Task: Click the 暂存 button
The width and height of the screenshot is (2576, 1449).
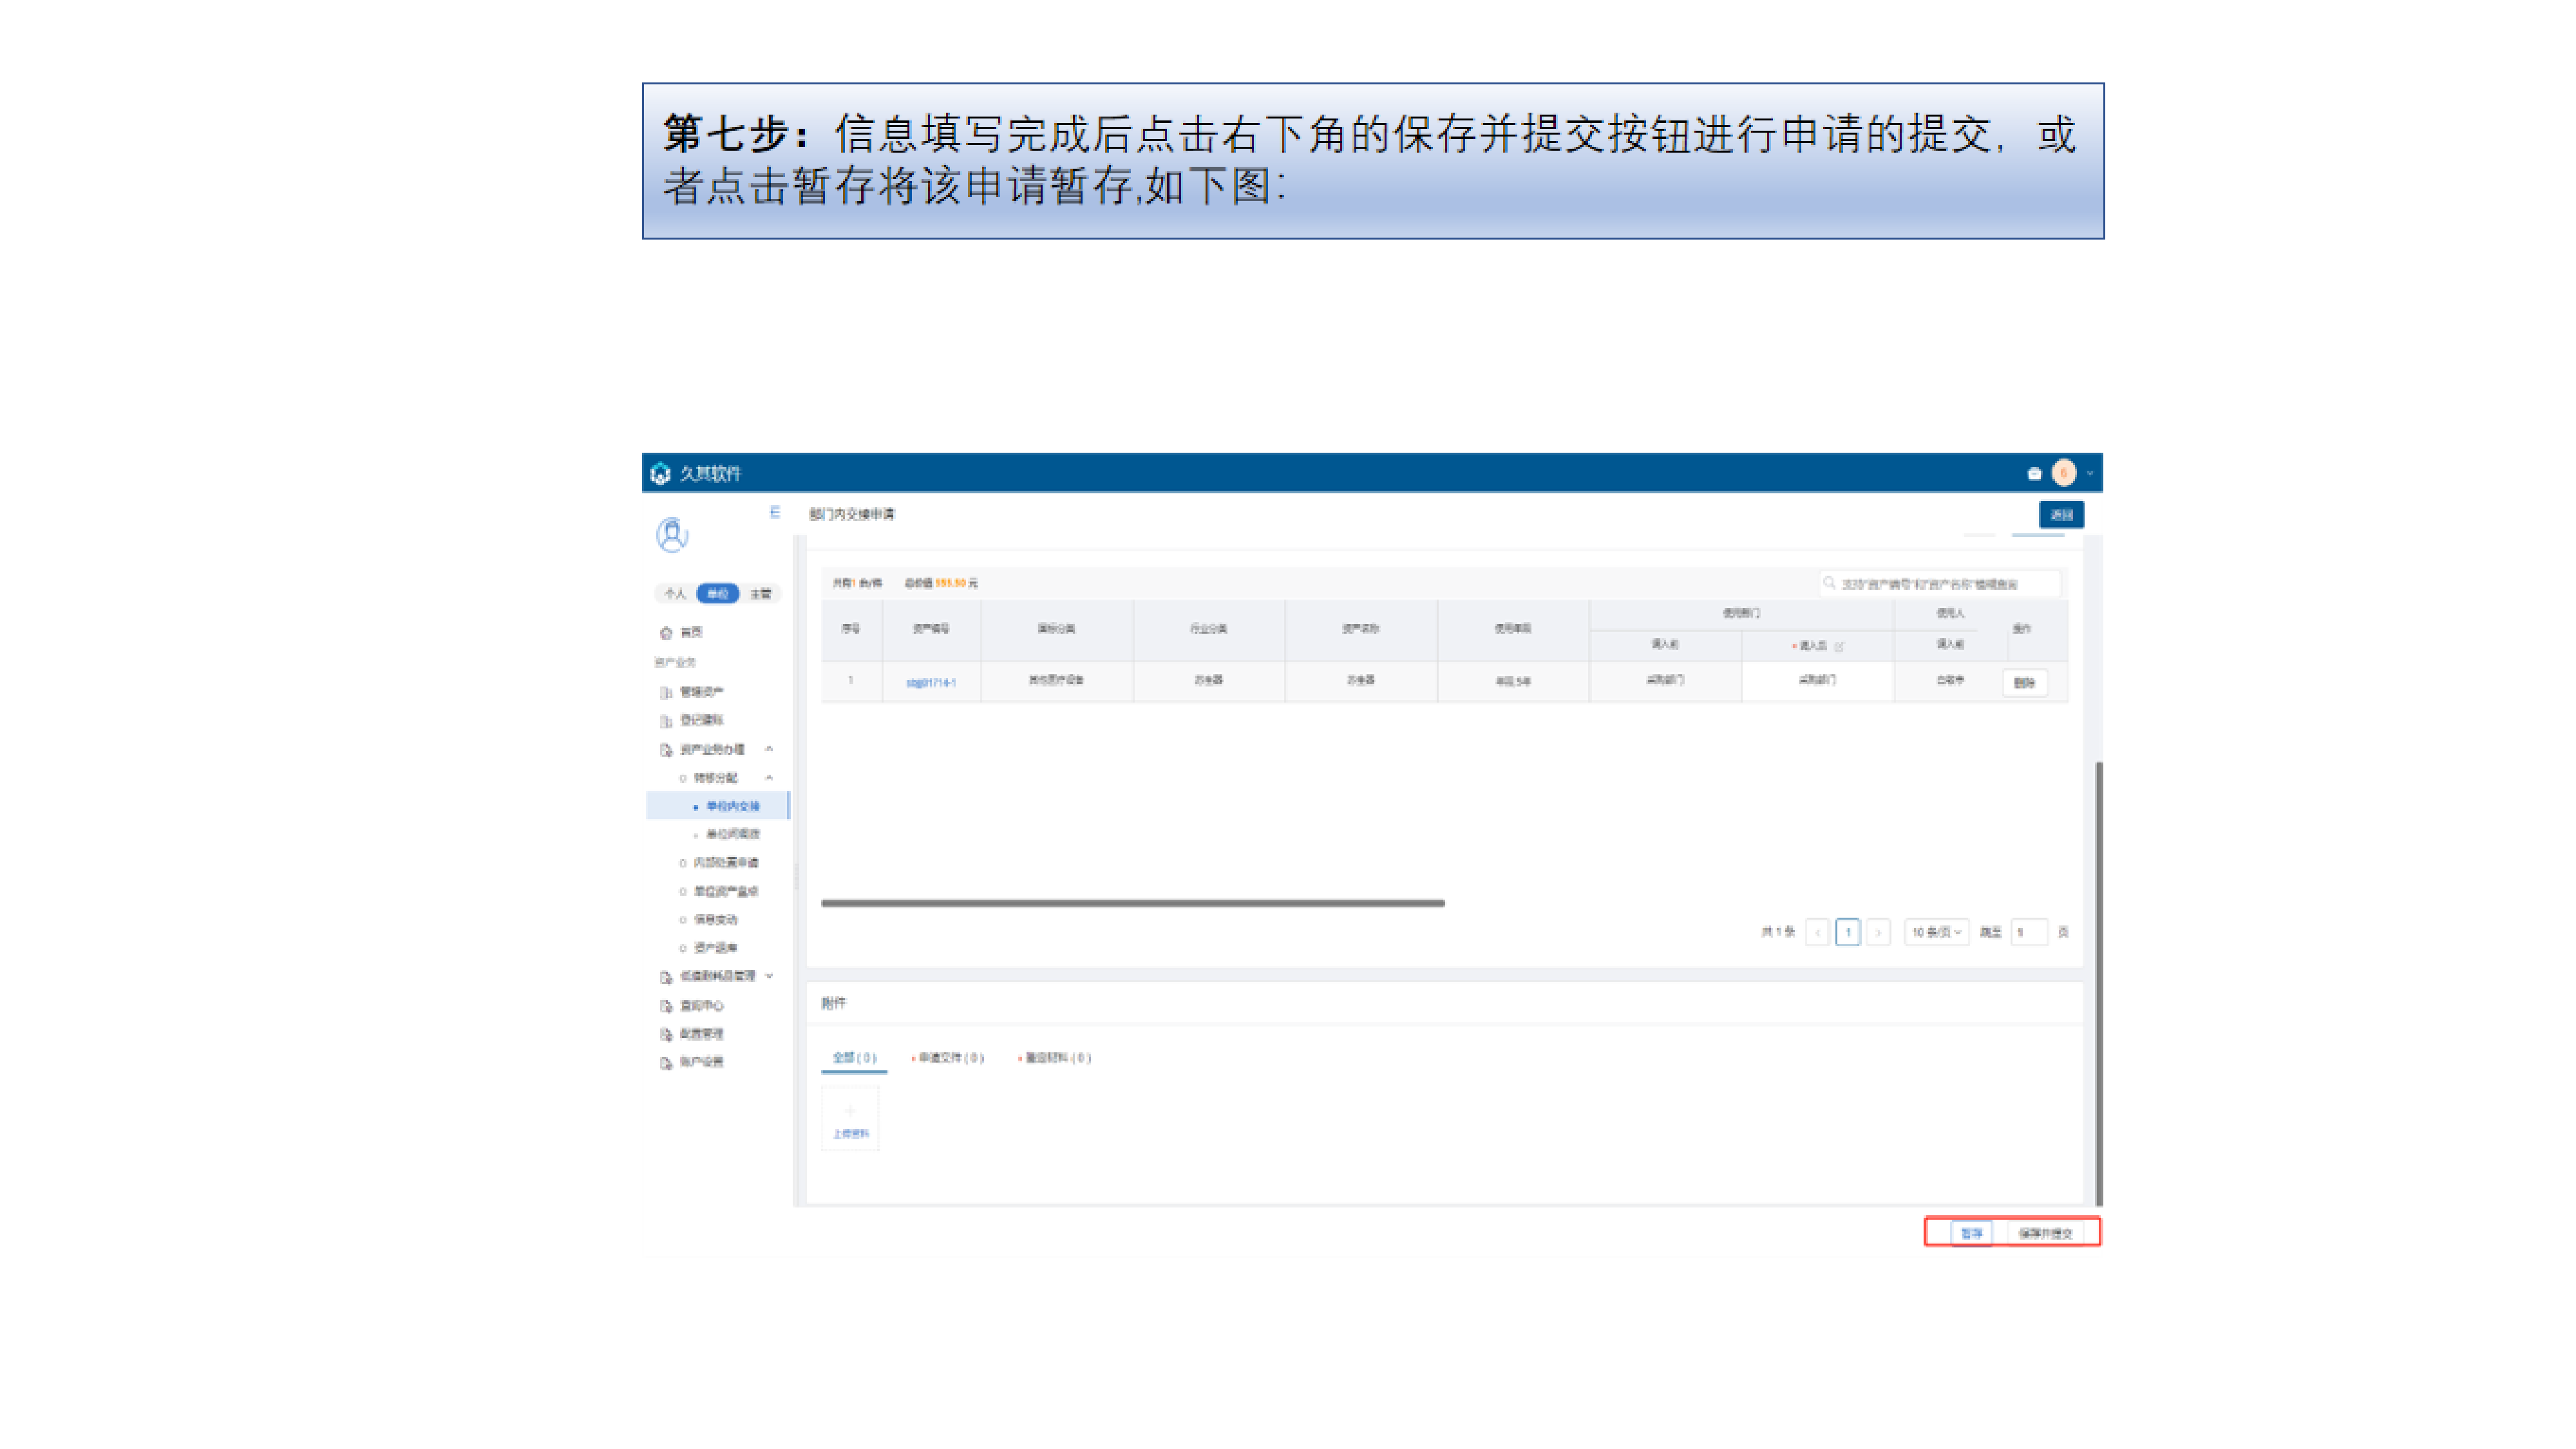Action: (x=1971, y=1233)
